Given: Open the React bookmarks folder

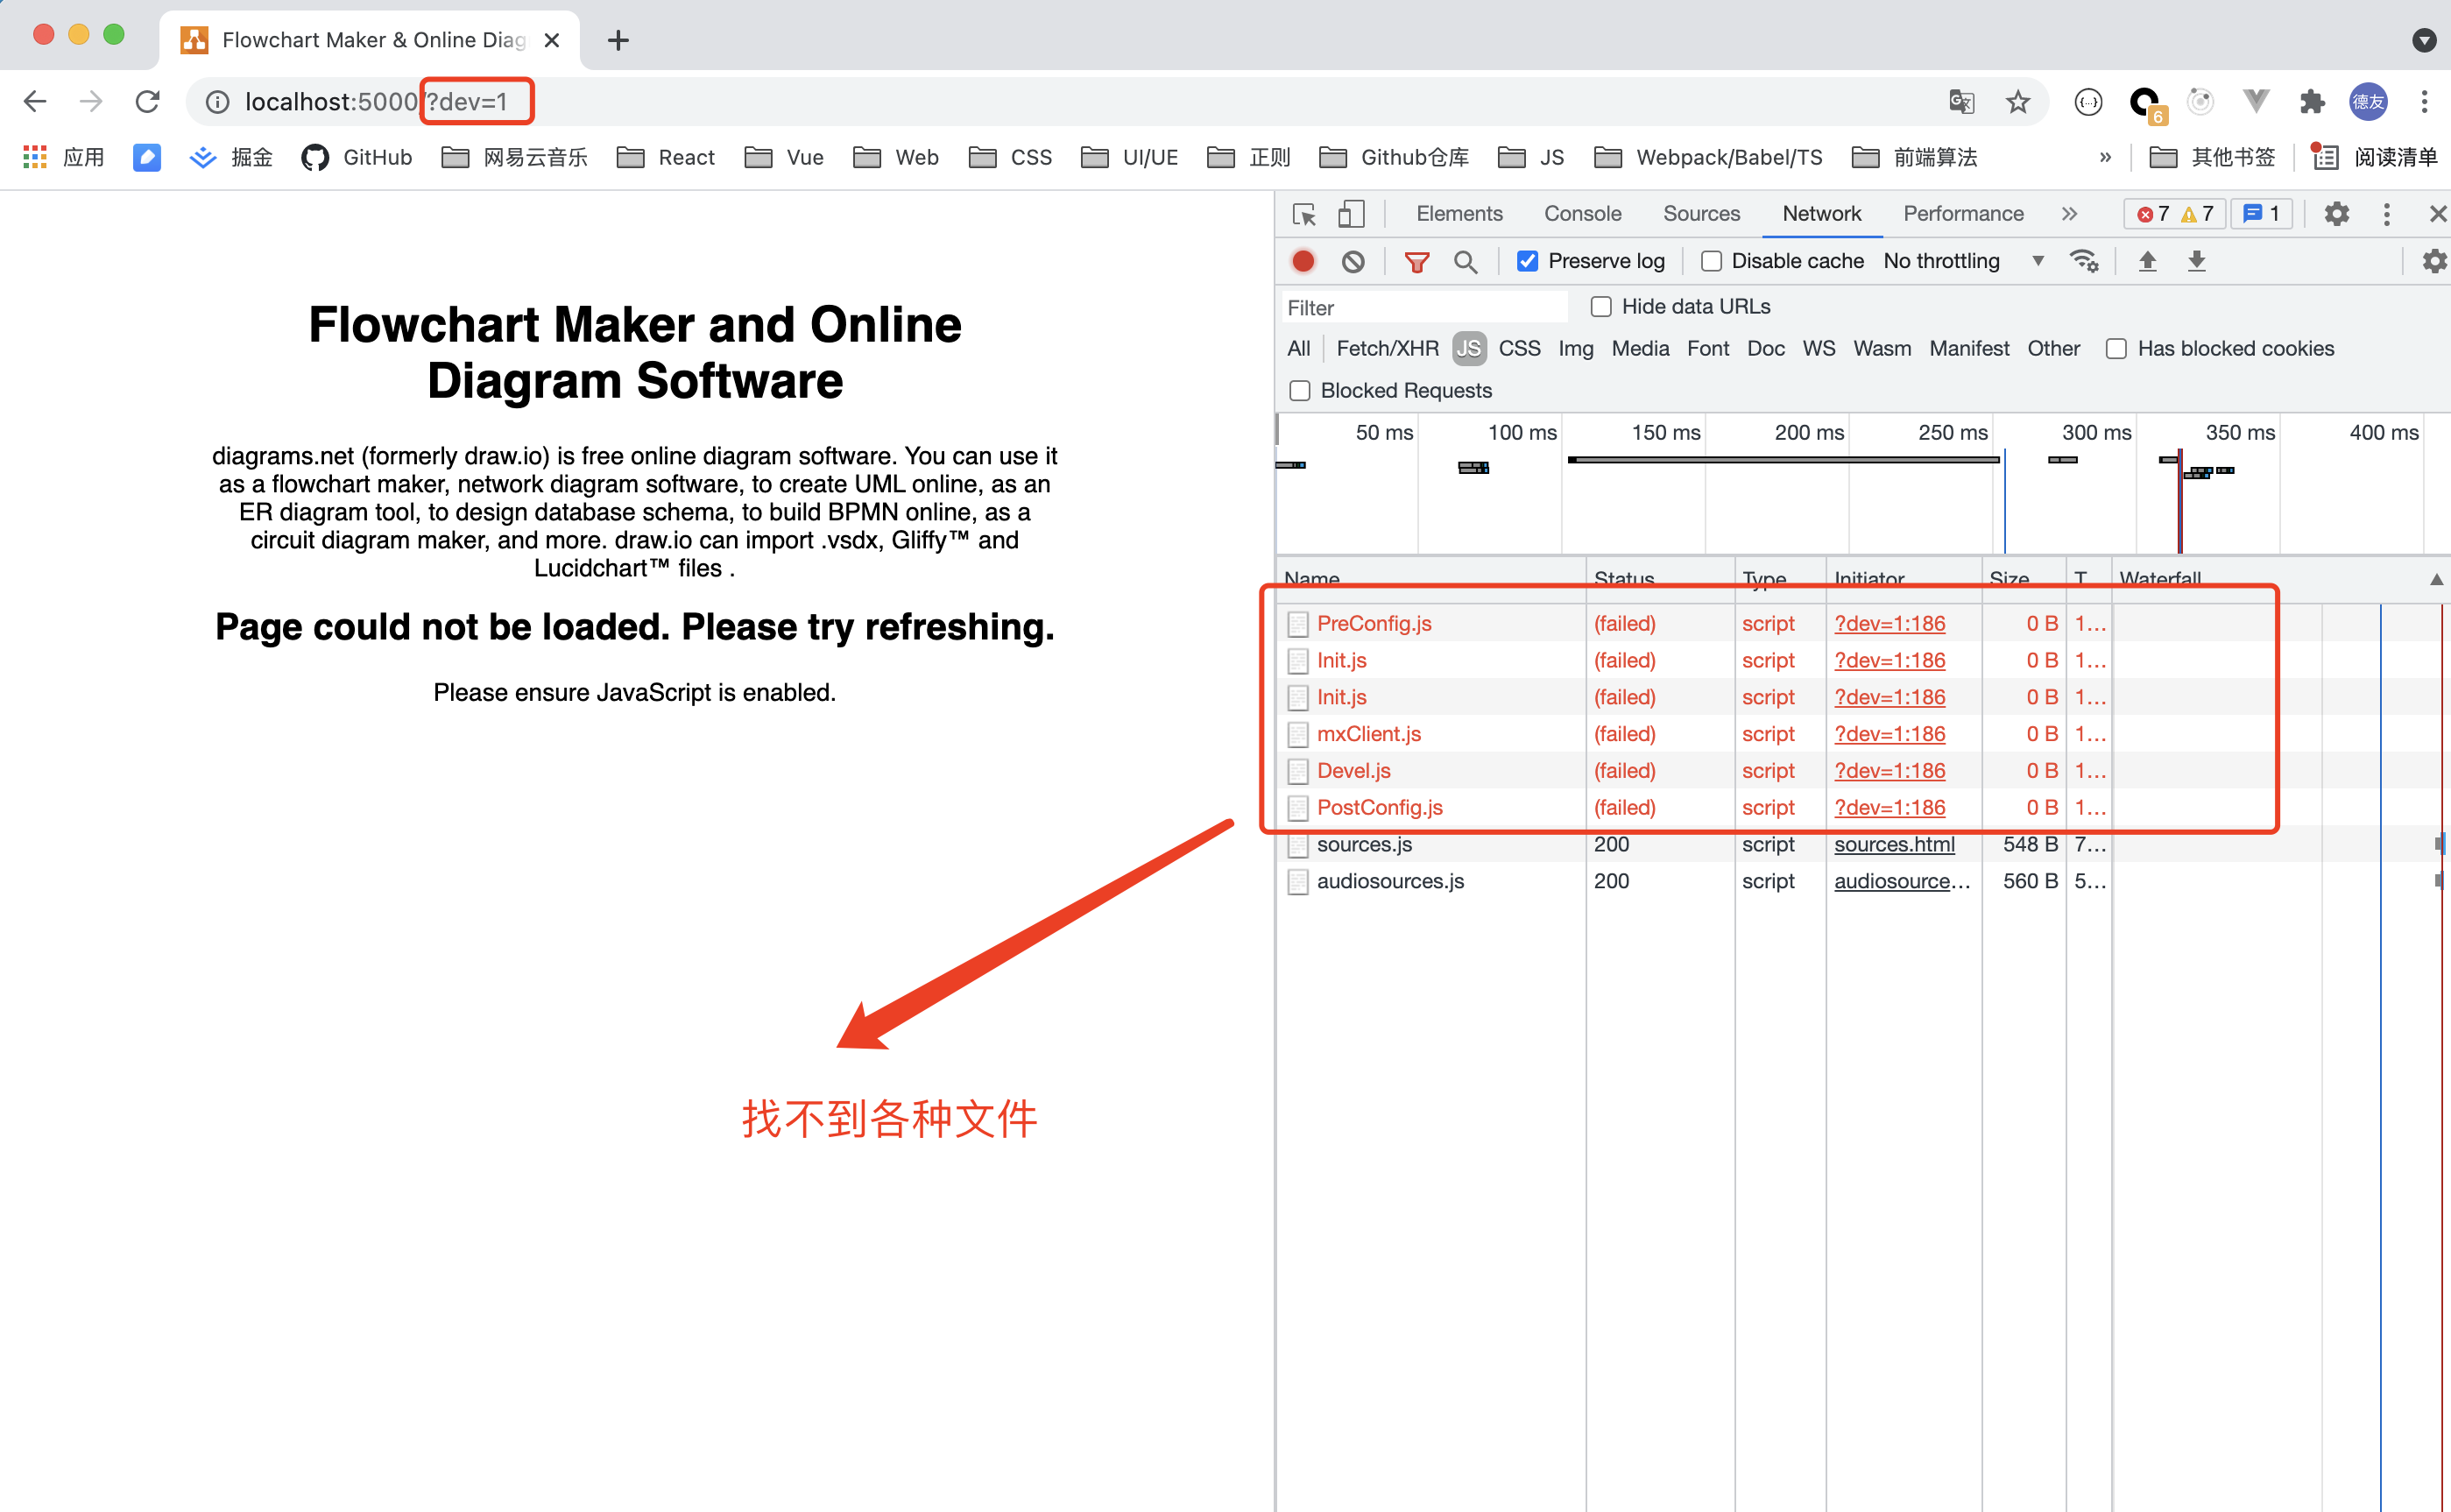Looking at the screenshot, I should pyautogui.click(x=666, y=157).
